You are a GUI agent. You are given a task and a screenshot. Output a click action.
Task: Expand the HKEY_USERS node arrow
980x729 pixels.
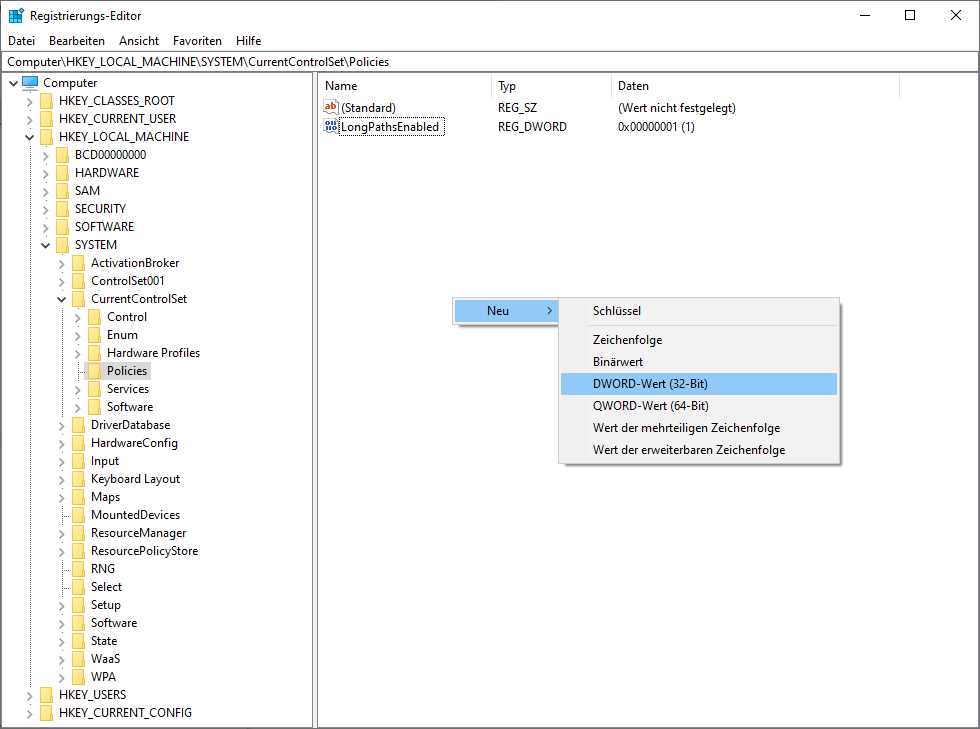[29, 695]
